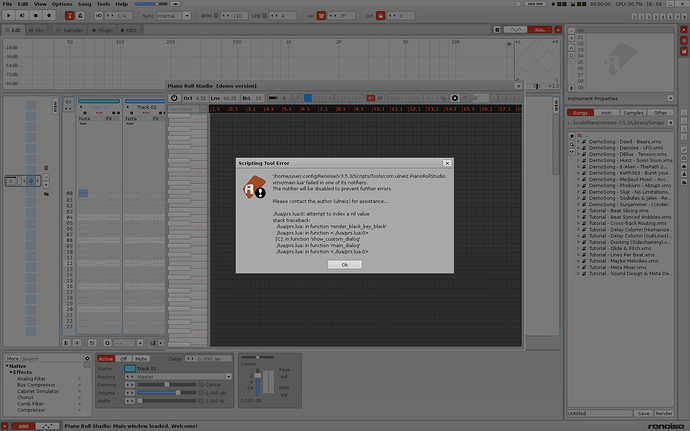Collapse the Native effects tree
690x431 pixels.
(5, 365)
